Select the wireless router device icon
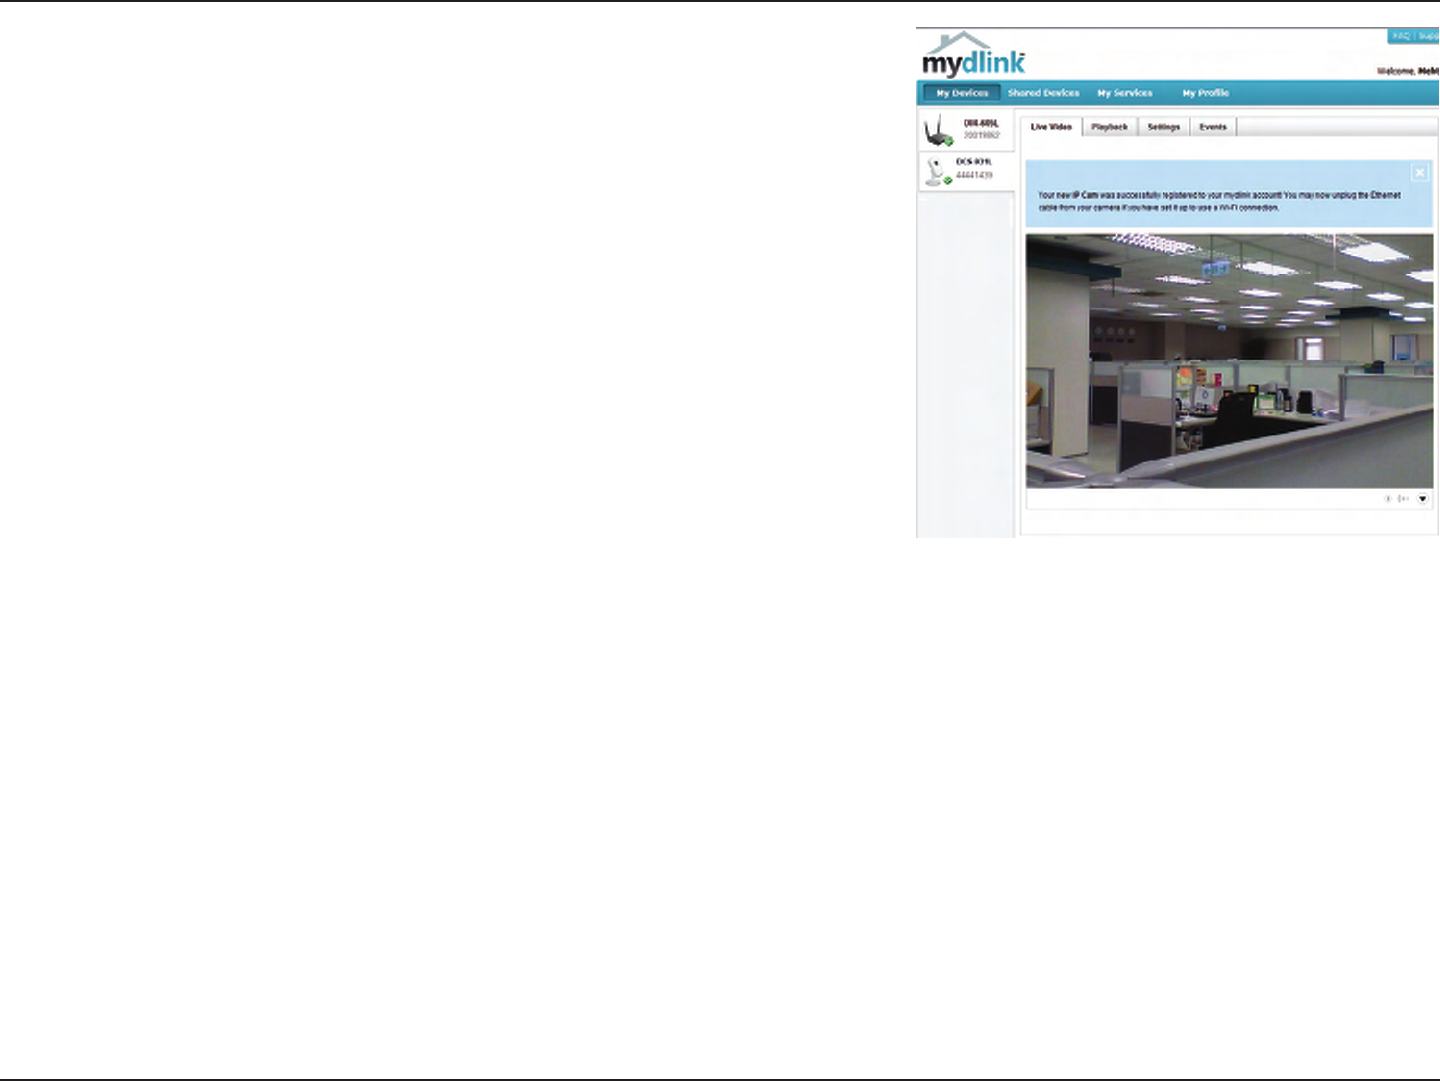Viewport: 1440px width, 1081px height. click(937, 131)
